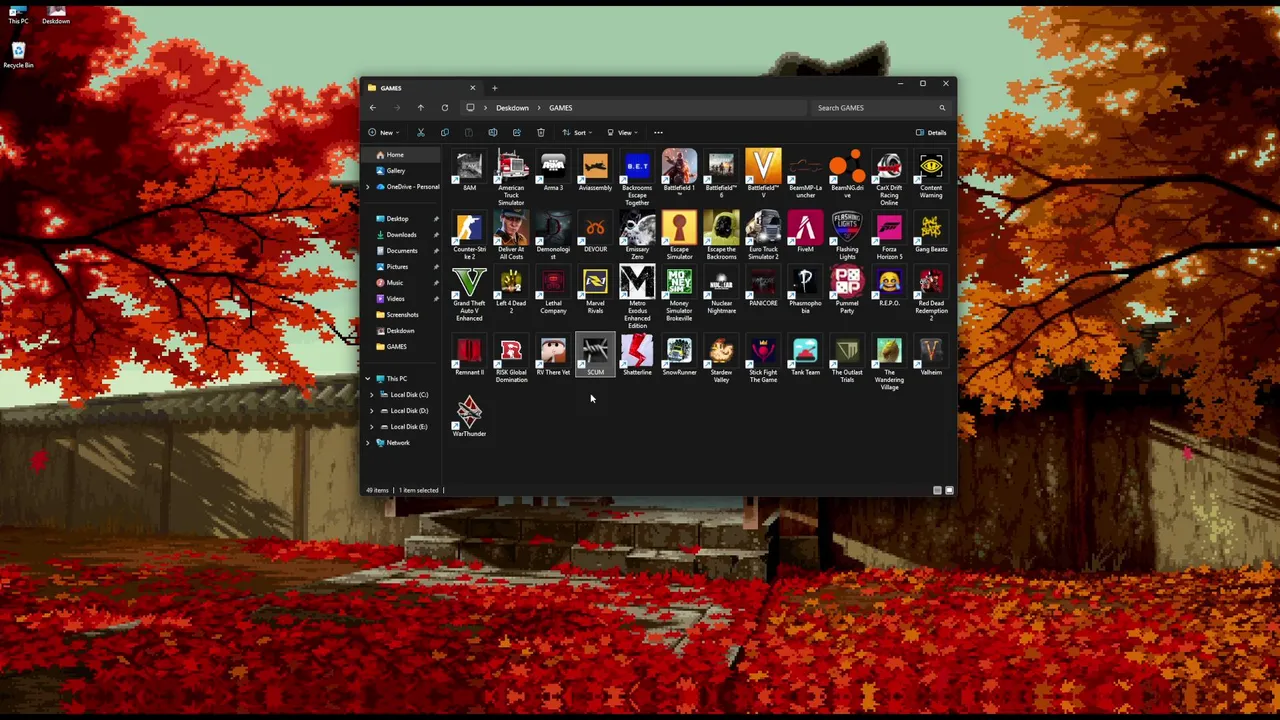Select the BeamNG.drive shortcut
Screen dimensions: 1280x720
[x=847, y=174]
